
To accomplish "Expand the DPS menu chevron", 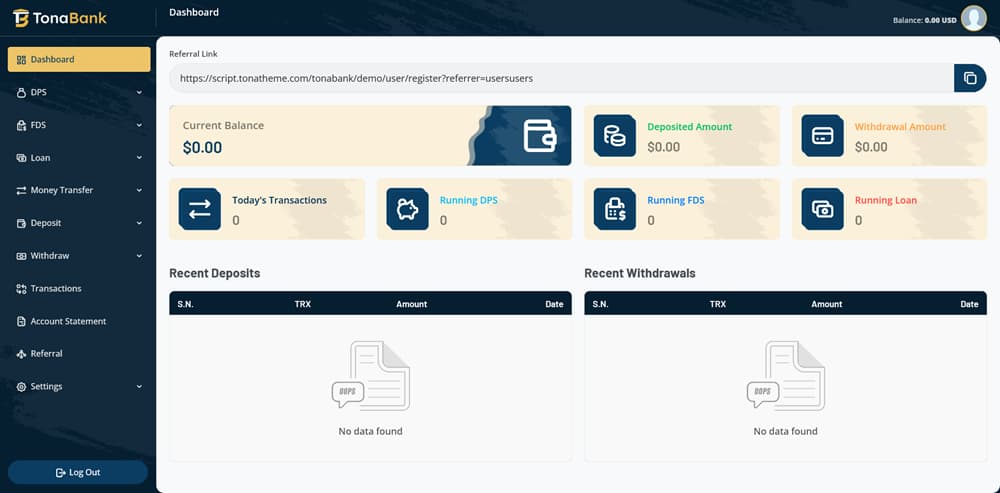I will [139, 92].
